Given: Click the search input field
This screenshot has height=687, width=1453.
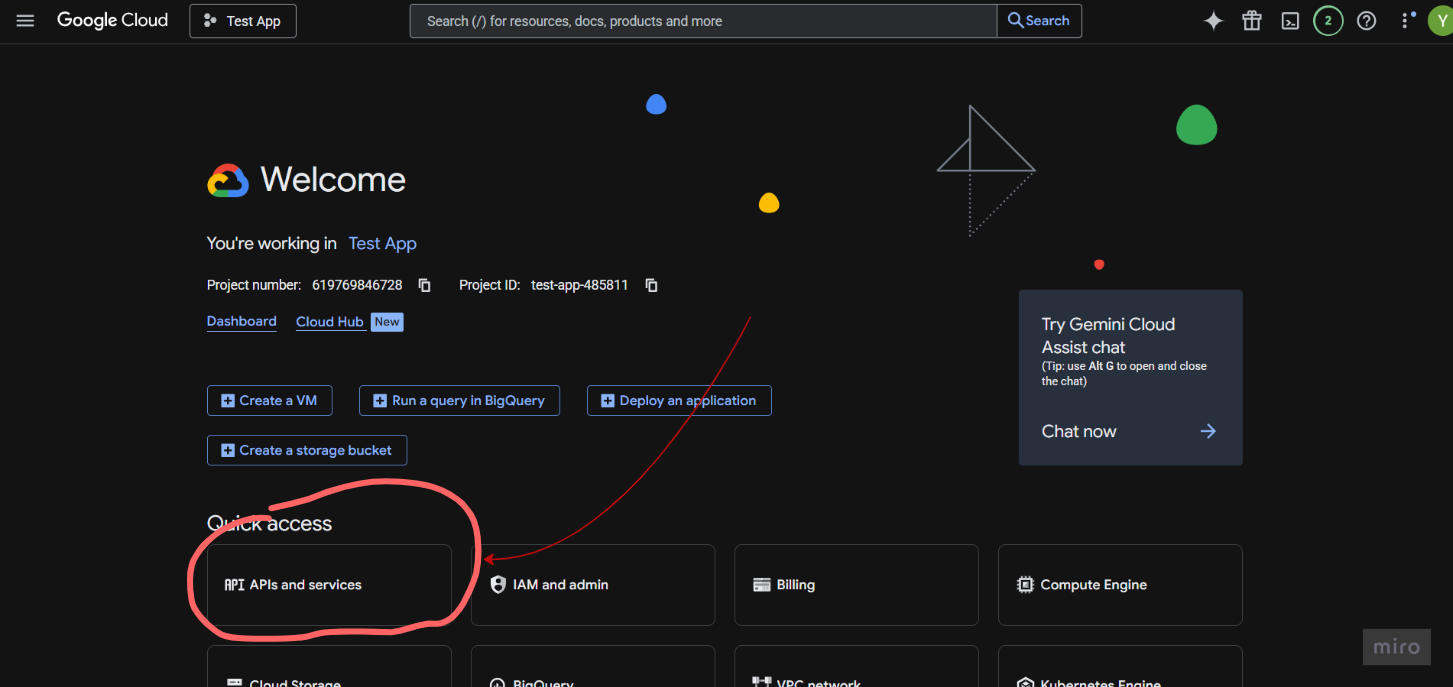Looking at the screenshot, I should (x=703, y=21).
